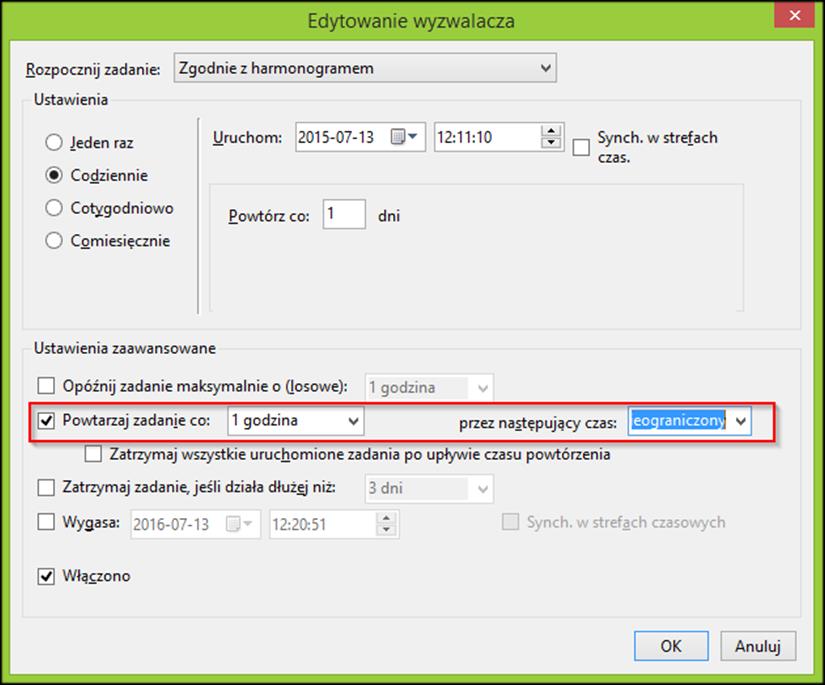Decrease the start time with down spinner arrow

(x=550, y=142)
